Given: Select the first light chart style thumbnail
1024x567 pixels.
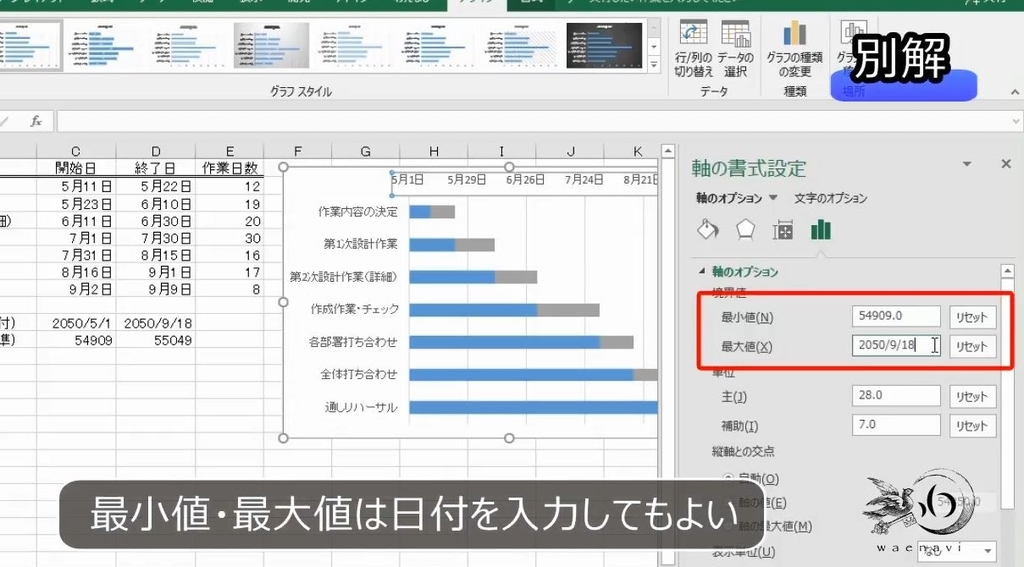Looking at the screenshot, I should [29, 45].
